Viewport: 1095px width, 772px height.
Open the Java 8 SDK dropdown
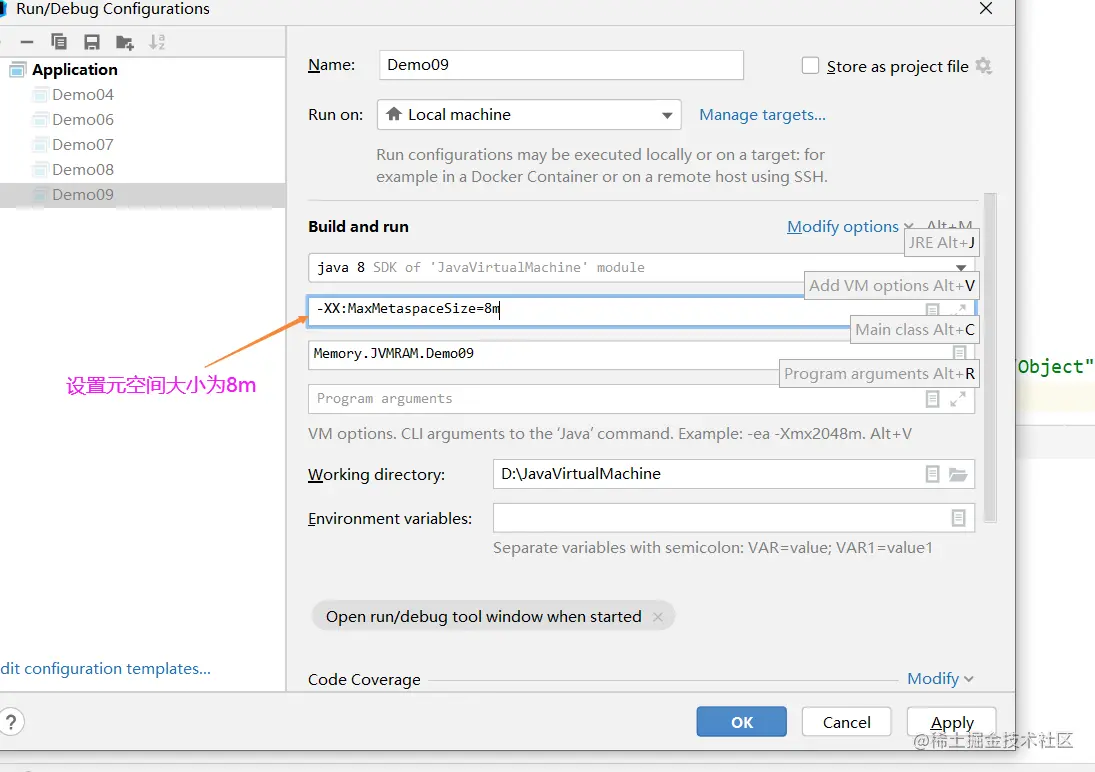pos(641,268)
